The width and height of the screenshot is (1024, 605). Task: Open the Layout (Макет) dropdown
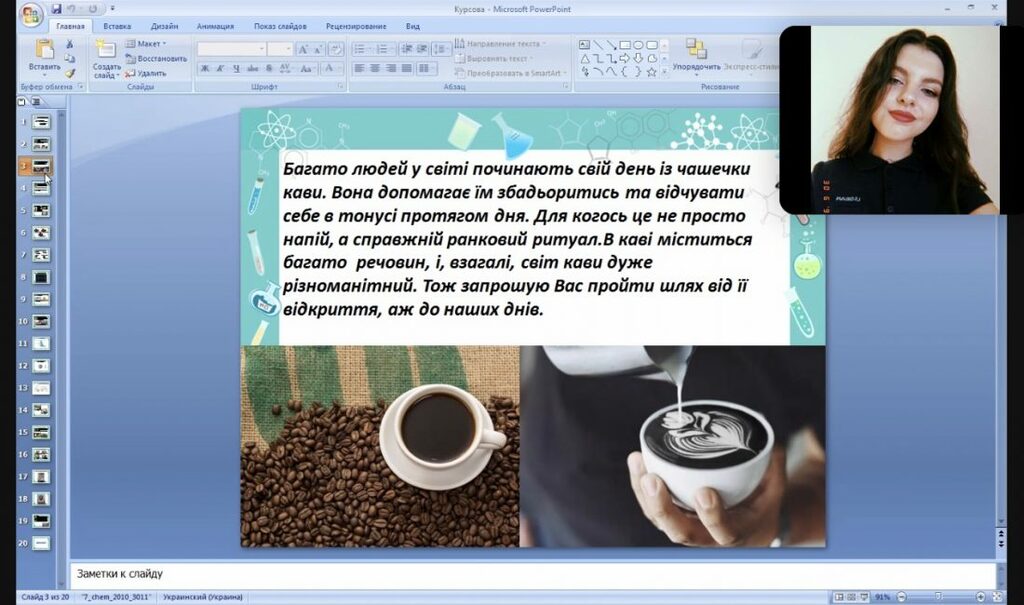pyautogui.click(x=147, y=44)
